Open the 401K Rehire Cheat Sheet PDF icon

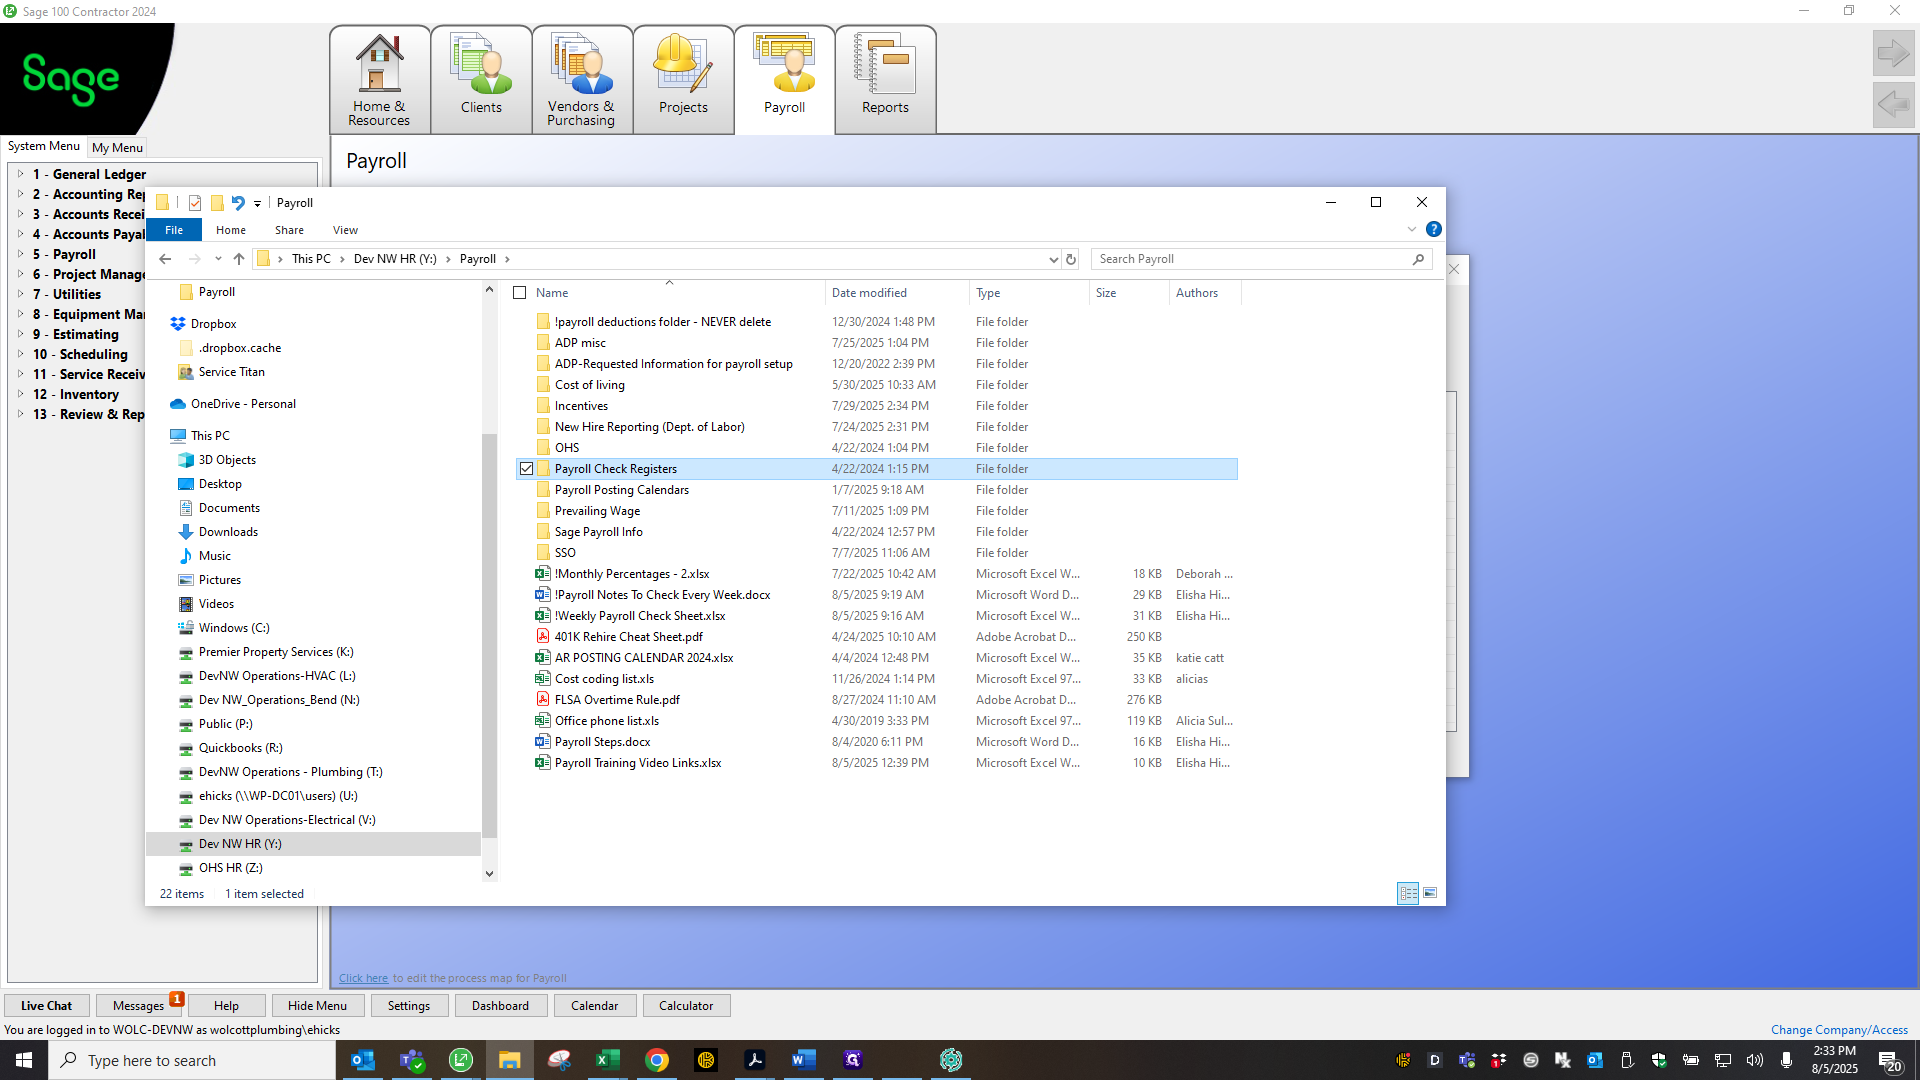click(543, 637)
